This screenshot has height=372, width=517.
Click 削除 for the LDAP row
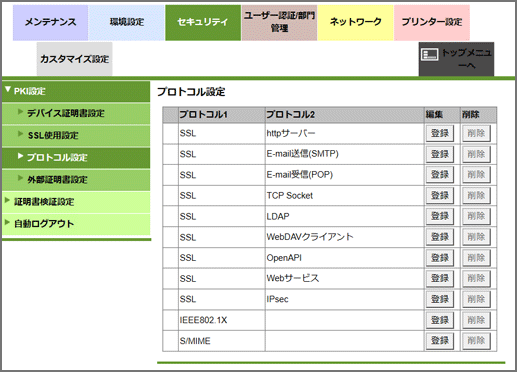coord(476,216)
